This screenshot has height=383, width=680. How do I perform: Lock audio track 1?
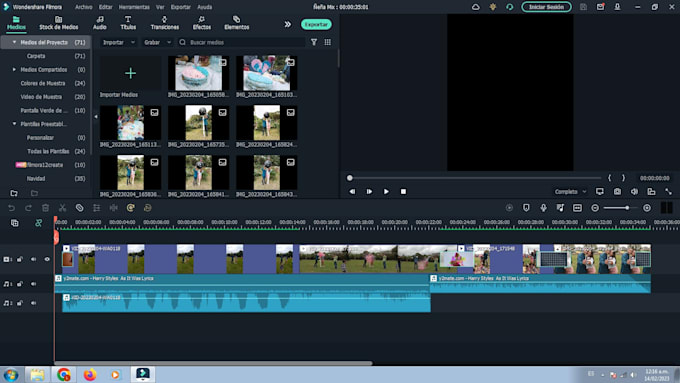[x=20, y=284]
